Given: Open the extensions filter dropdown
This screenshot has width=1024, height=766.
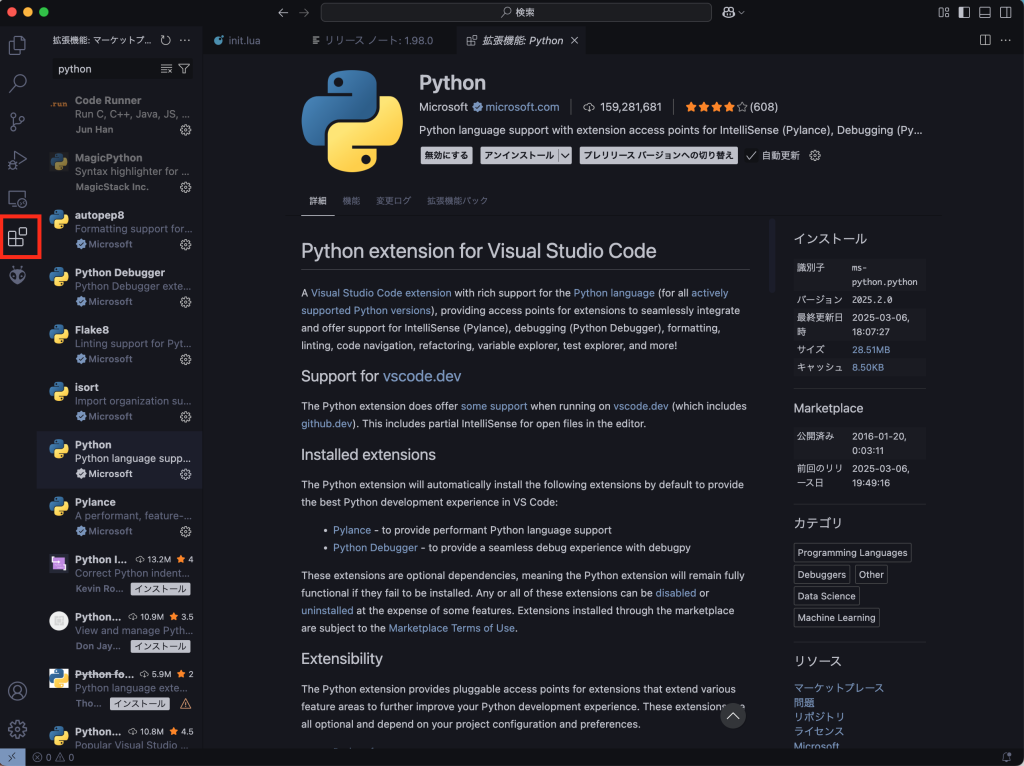Looking at the screenshot, I should point(184,69).
